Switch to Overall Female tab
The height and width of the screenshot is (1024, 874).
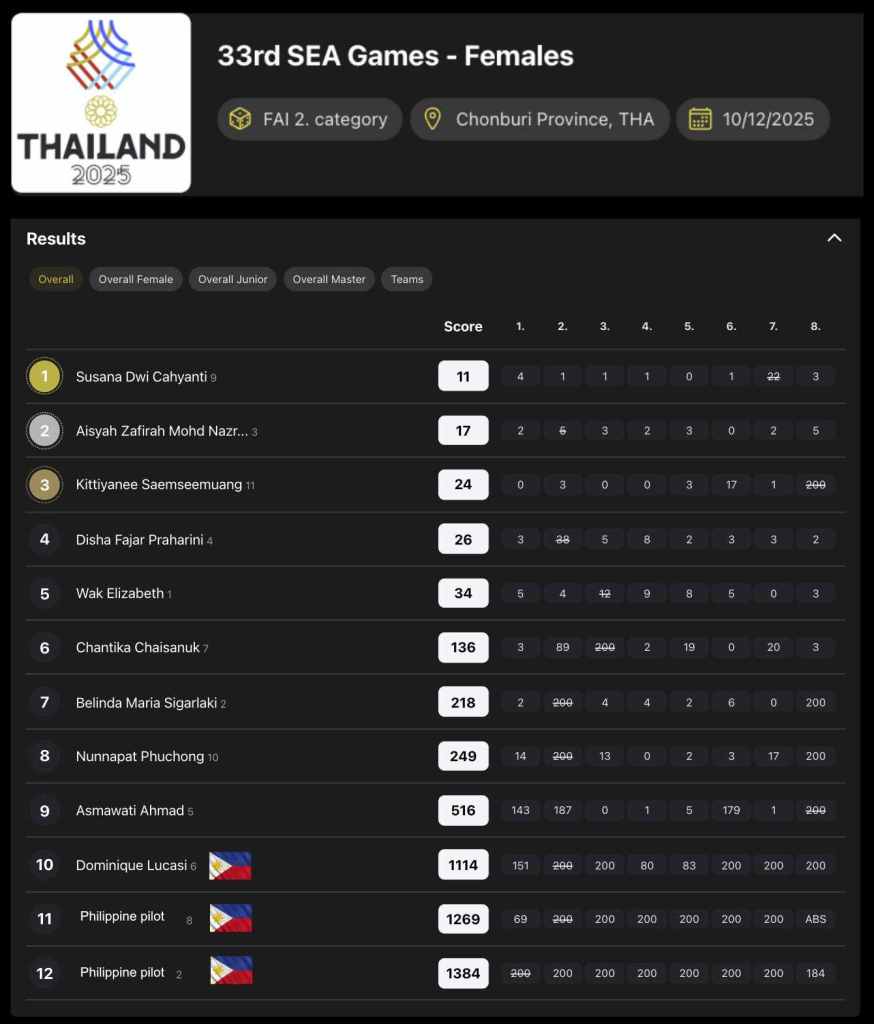pos(136,279)
